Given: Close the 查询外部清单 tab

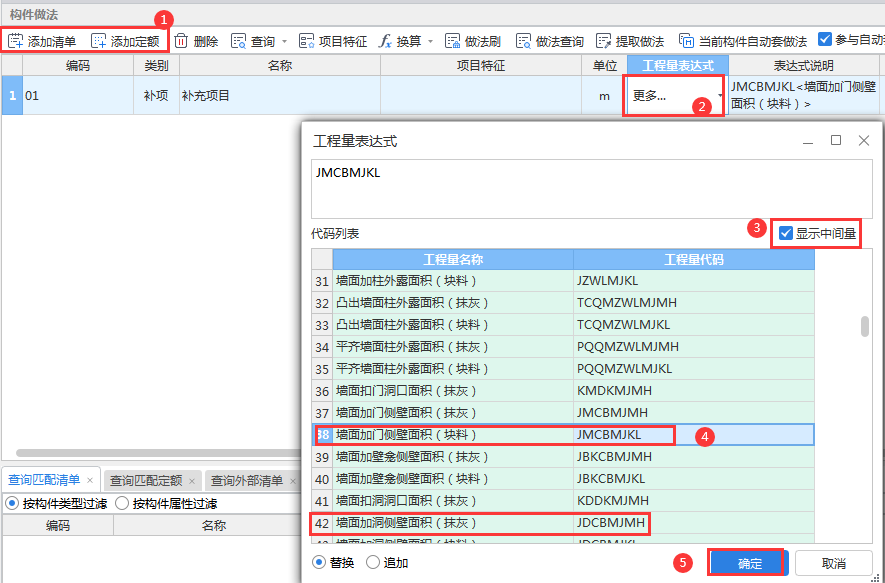Looking at the screenshot, I should click(x=293, y=481).
